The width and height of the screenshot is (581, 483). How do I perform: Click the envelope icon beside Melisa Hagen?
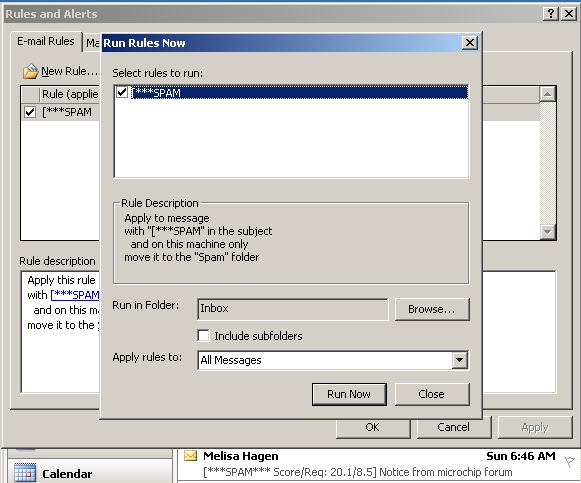click(190, 456)
